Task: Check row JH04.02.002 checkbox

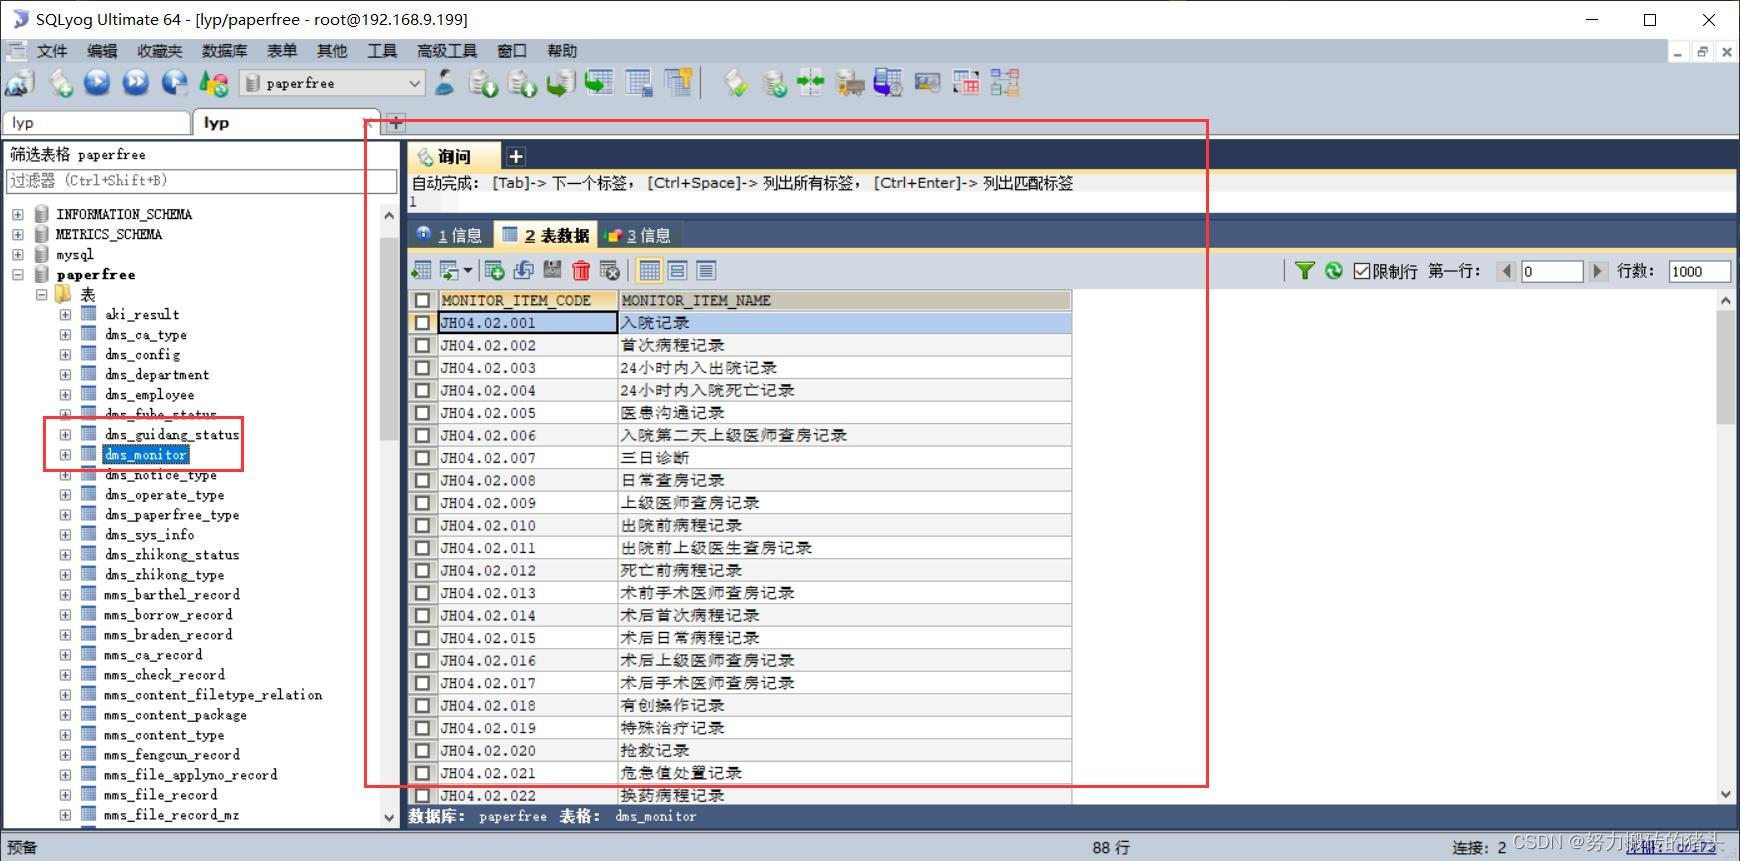Action: 422,345
